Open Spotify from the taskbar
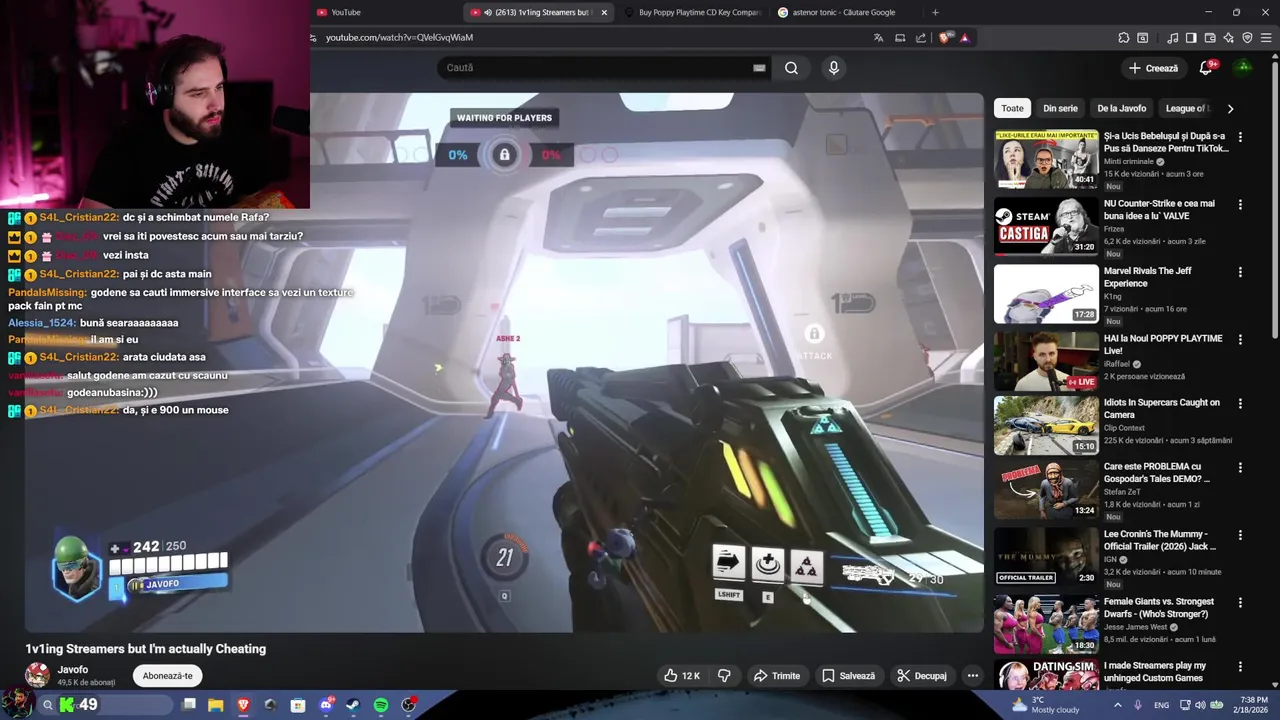 pyautogui.click(x=381, y=705)
